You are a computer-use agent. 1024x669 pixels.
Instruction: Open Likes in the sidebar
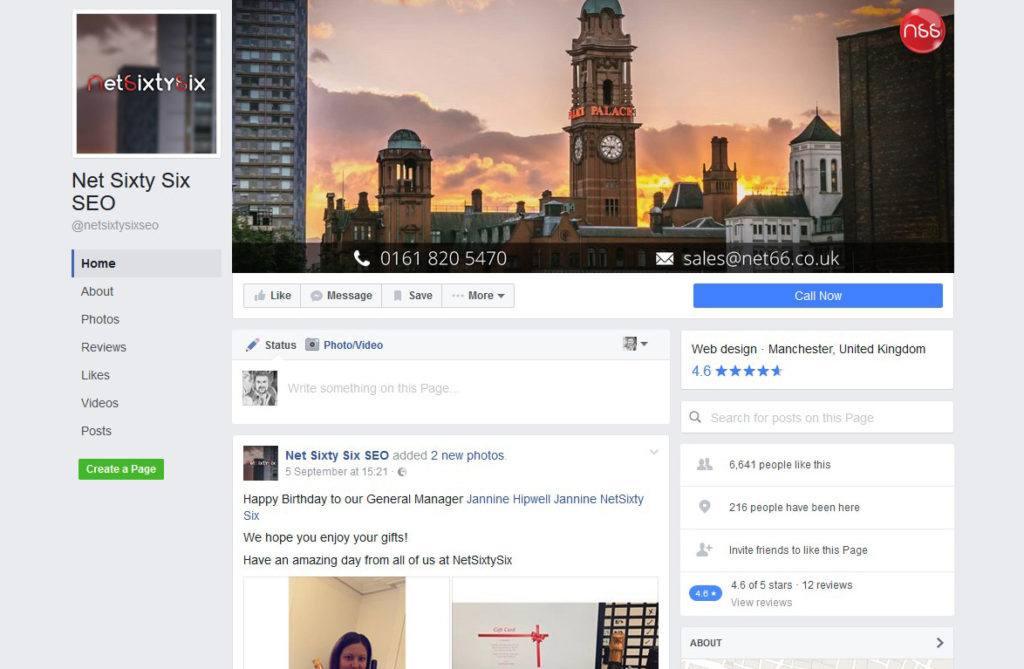pos(95,375)
